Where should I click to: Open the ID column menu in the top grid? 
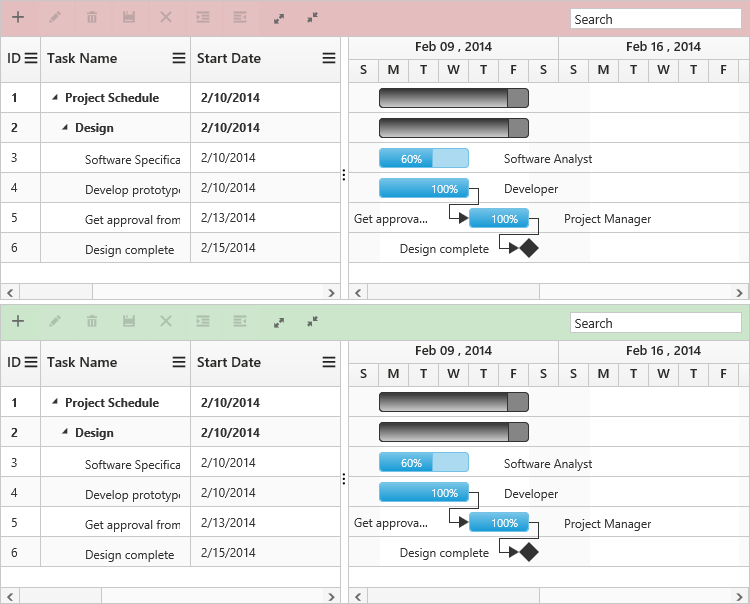coord(31,59)
